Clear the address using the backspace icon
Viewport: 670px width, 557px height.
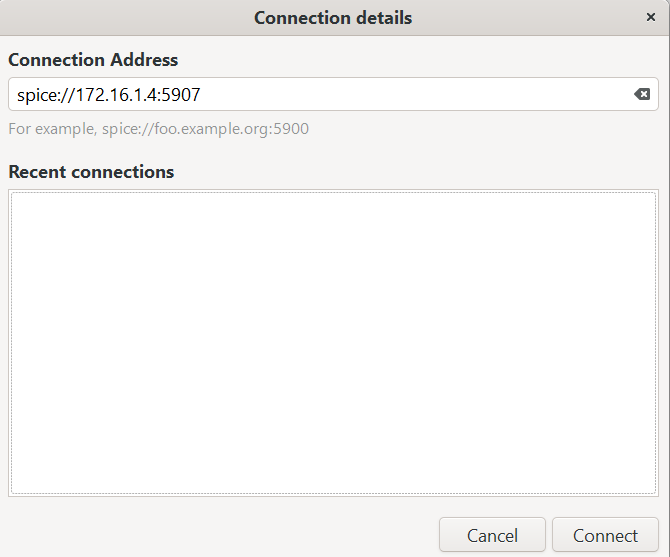click(x=642, y=94)
